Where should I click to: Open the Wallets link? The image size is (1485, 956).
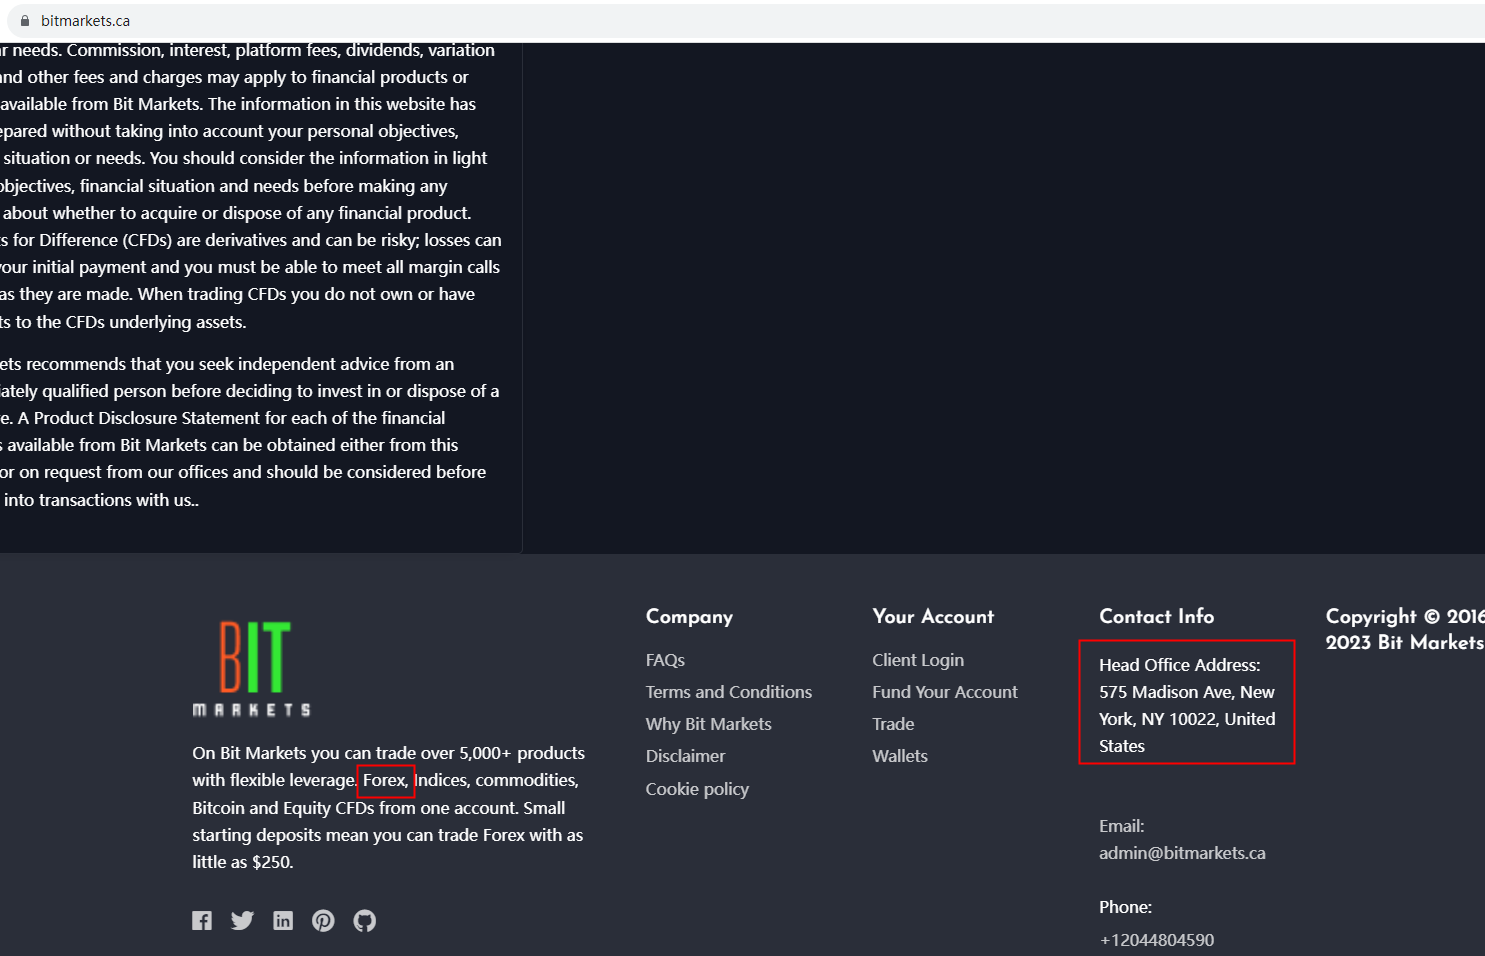coord(900,756)
